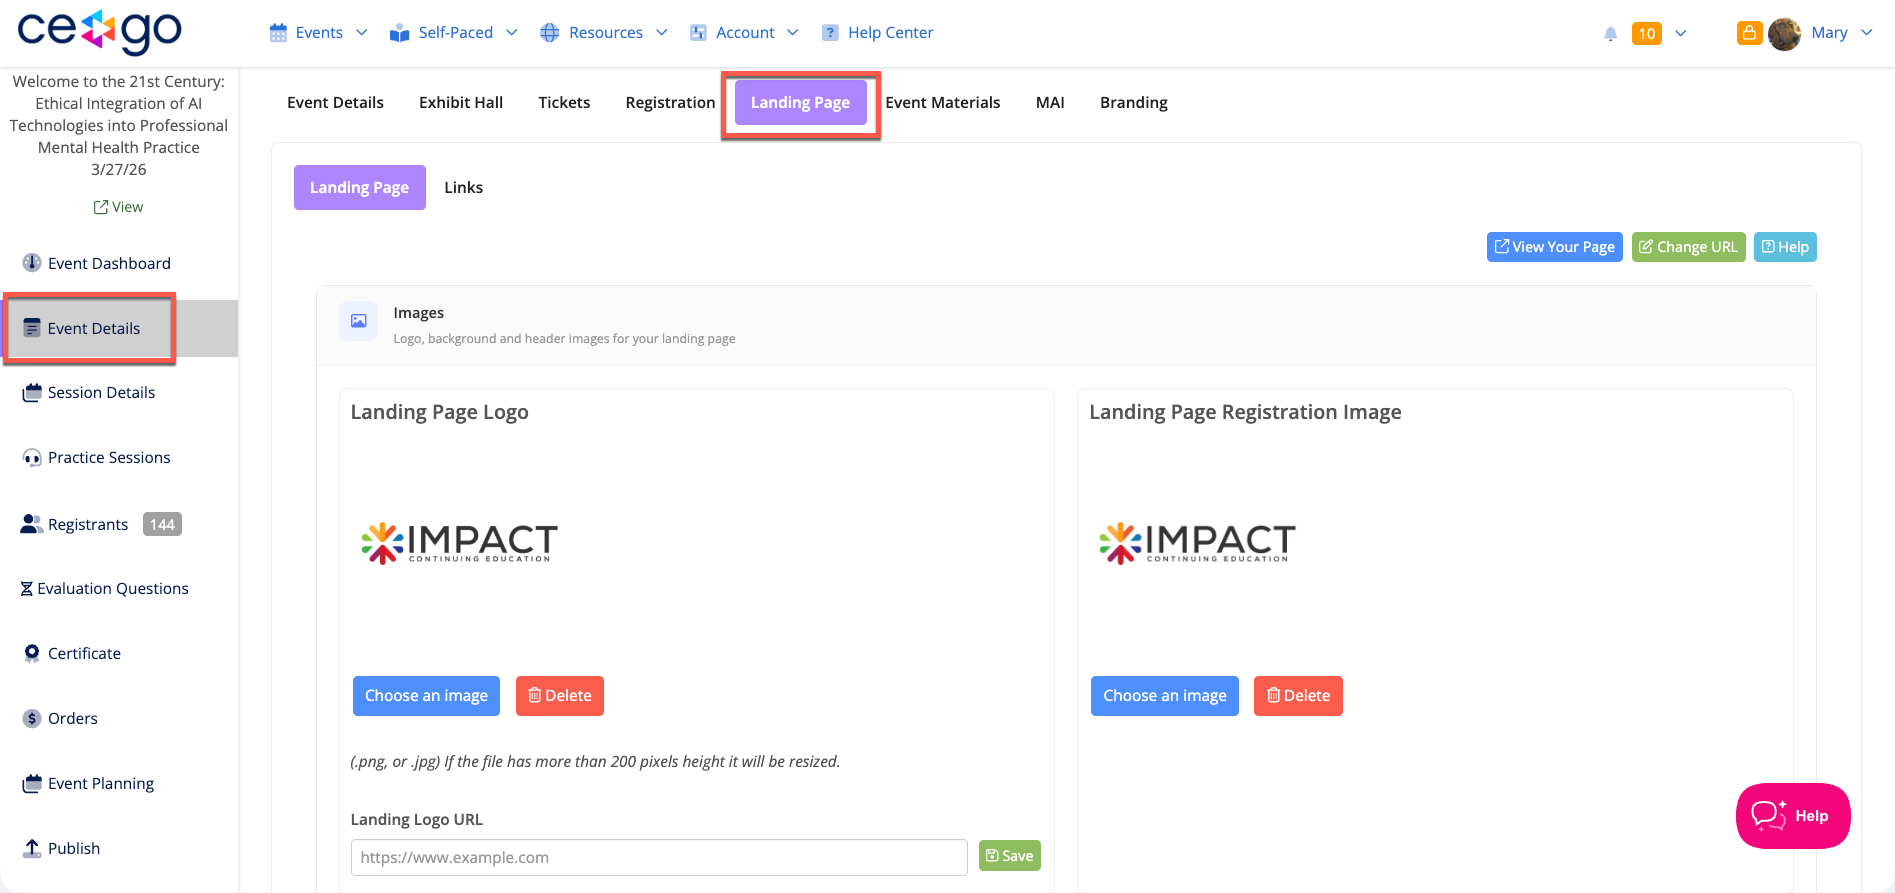The image size is (1895, 893).
Task: Click the sidebar View event link
Action: point(118,207)
